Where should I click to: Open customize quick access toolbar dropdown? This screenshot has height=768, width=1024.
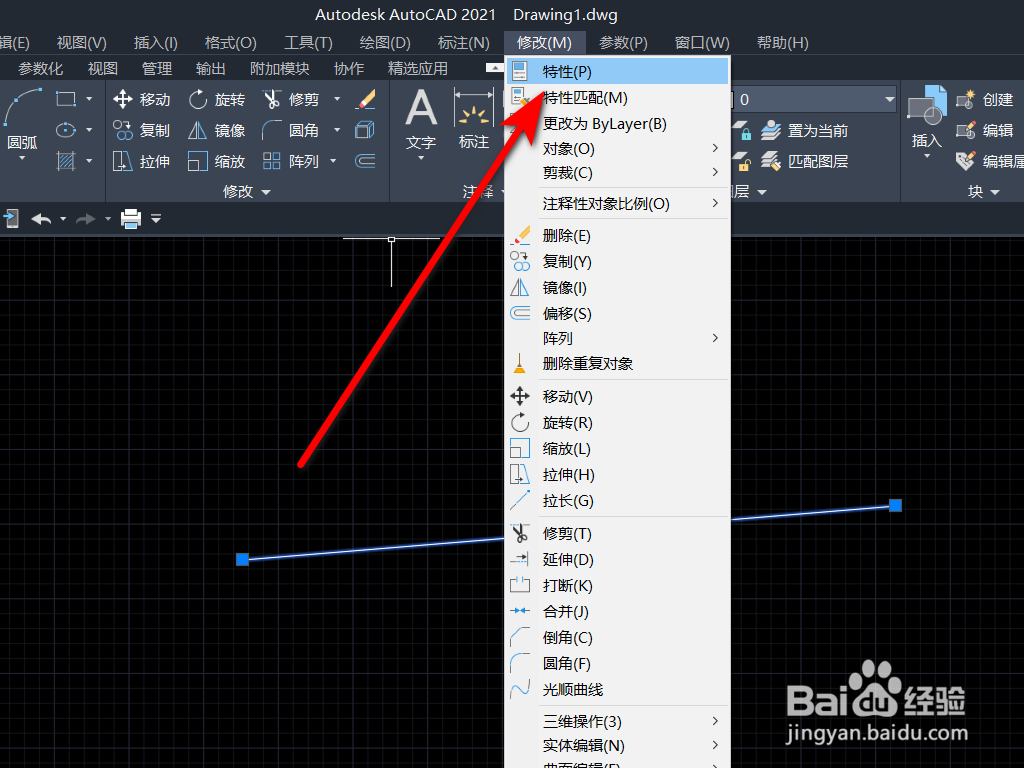(155, 219)
